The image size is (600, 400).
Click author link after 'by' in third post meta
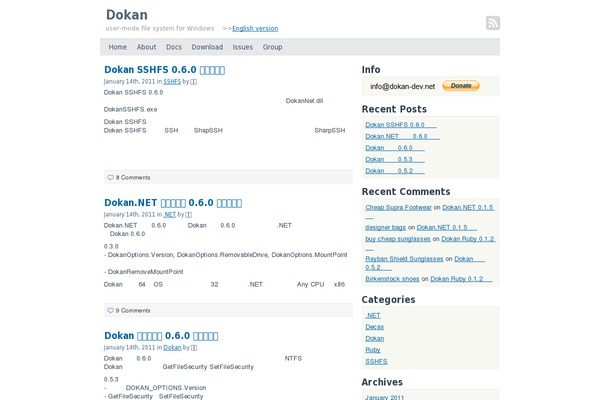pyautogui.click(x=194, y=348)
